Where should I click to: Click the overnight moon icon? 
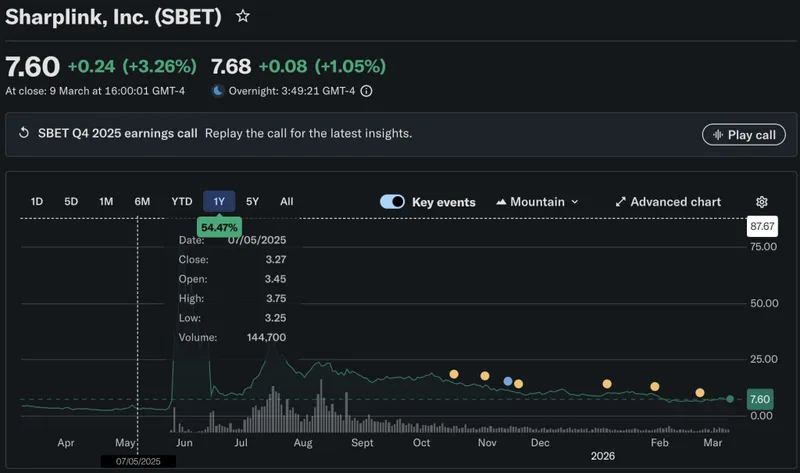[218, 91]
